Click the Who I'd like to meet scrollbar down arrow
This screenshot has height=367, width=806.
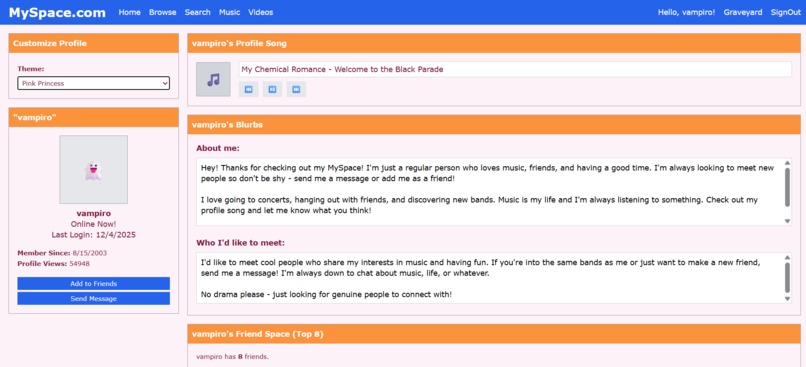pos(787,299)
